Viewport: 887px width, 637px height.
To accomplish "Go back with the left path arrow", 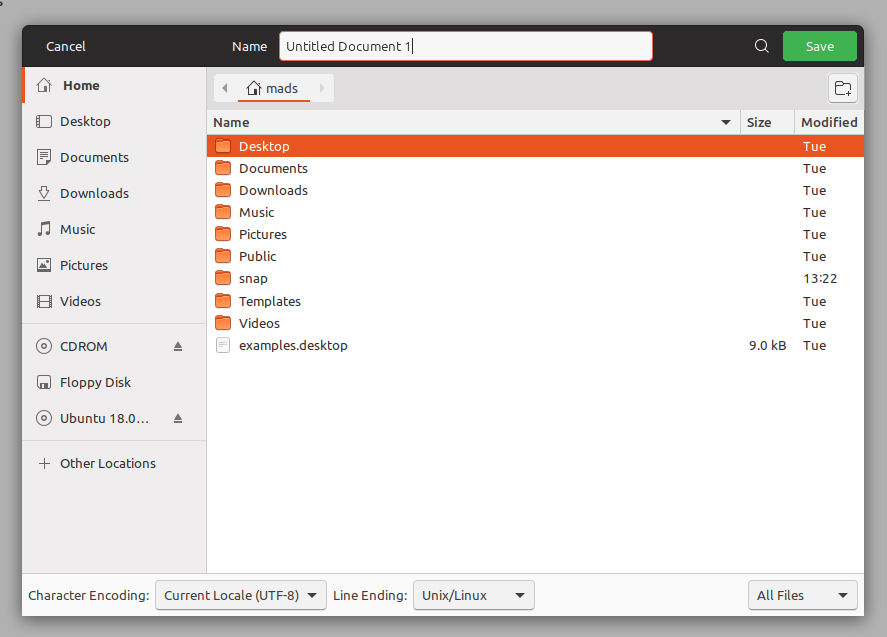I will [x=225, y=88].
